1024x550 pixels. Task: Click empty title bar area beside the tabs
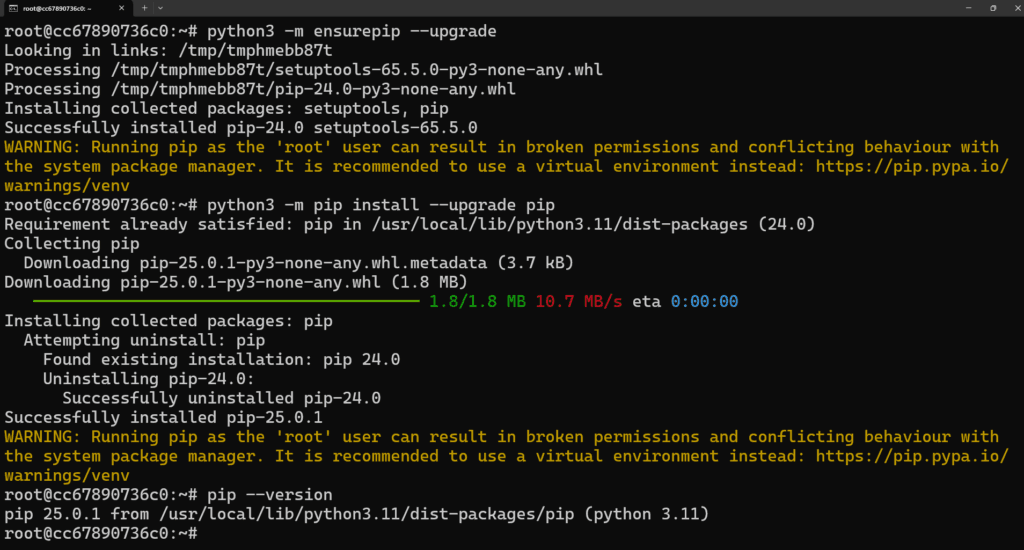pyautogui.click(x=562, y=8)
